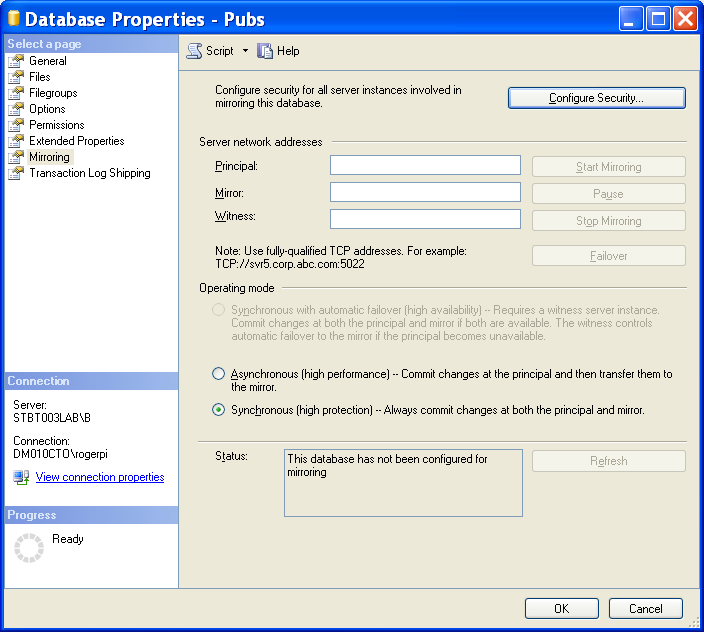Click inside the Principal address field
The width and height of the screenshot is (704, 632).
[x=425, y=165]
